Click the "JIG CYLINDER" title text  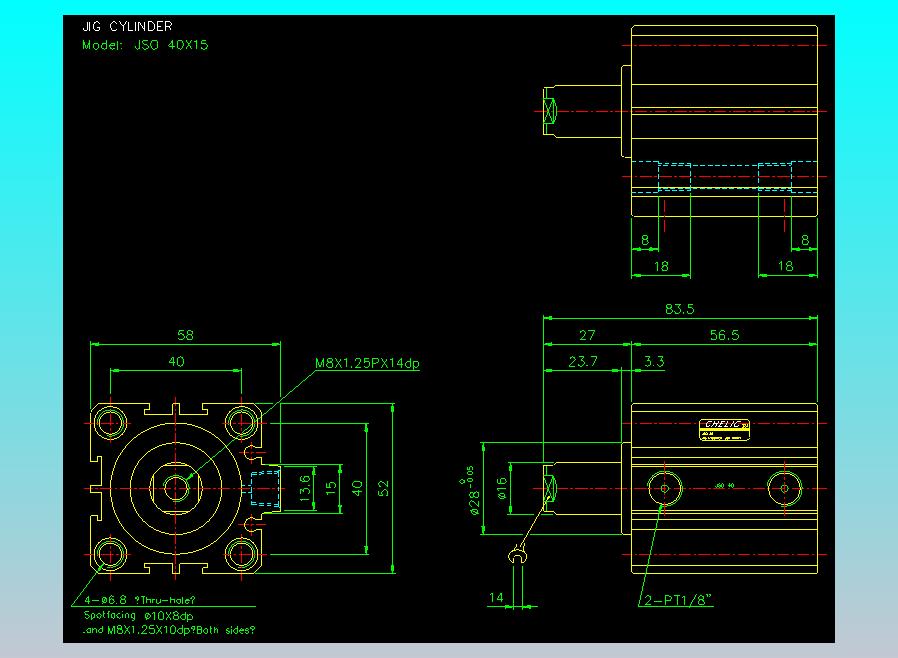pos(127,26)
